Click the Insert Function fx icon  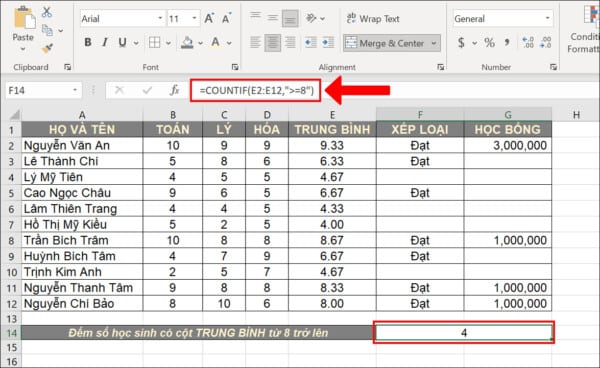(174, 90)
